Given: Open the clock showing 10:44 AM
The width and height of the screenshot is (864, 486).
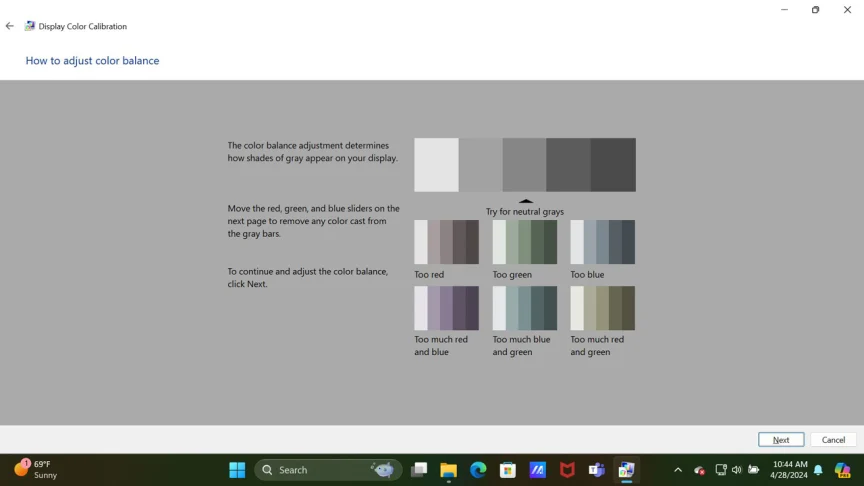Looking at the screenshot, I should [790, 470].
